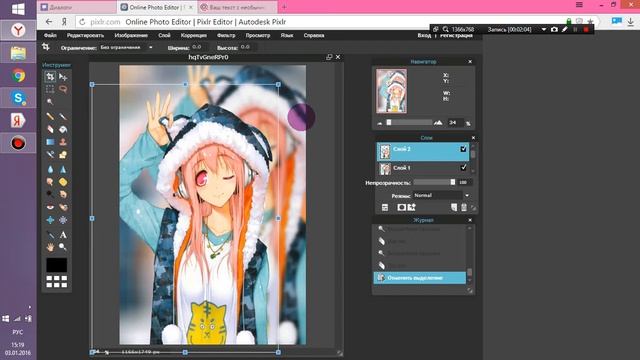Viewport: 640px width, 360px height.
Task: Select the Blur droplet tool
Action: 50,169
